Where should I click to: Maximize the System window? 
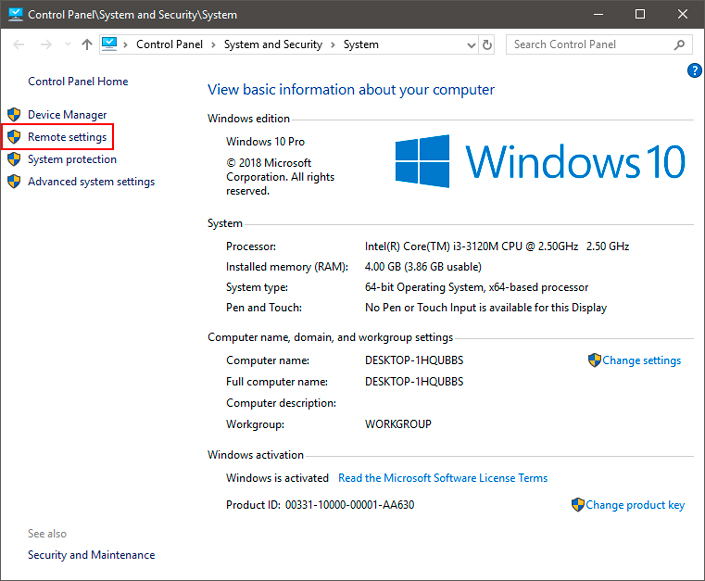640,14
